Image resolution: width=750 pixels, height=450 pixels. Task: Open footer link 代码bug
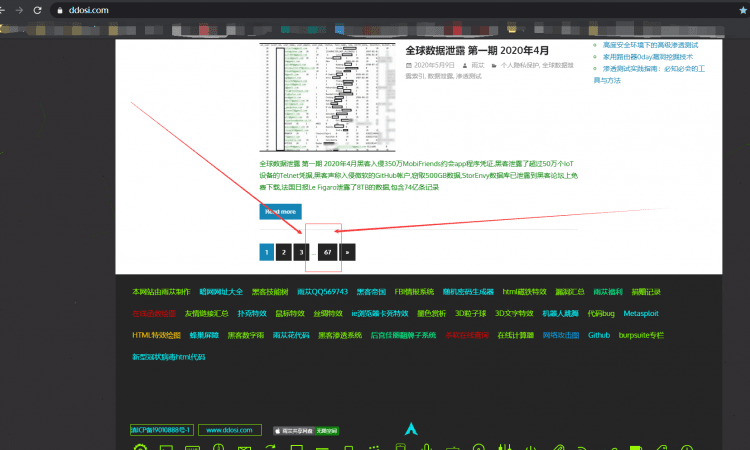coord(601,314)
